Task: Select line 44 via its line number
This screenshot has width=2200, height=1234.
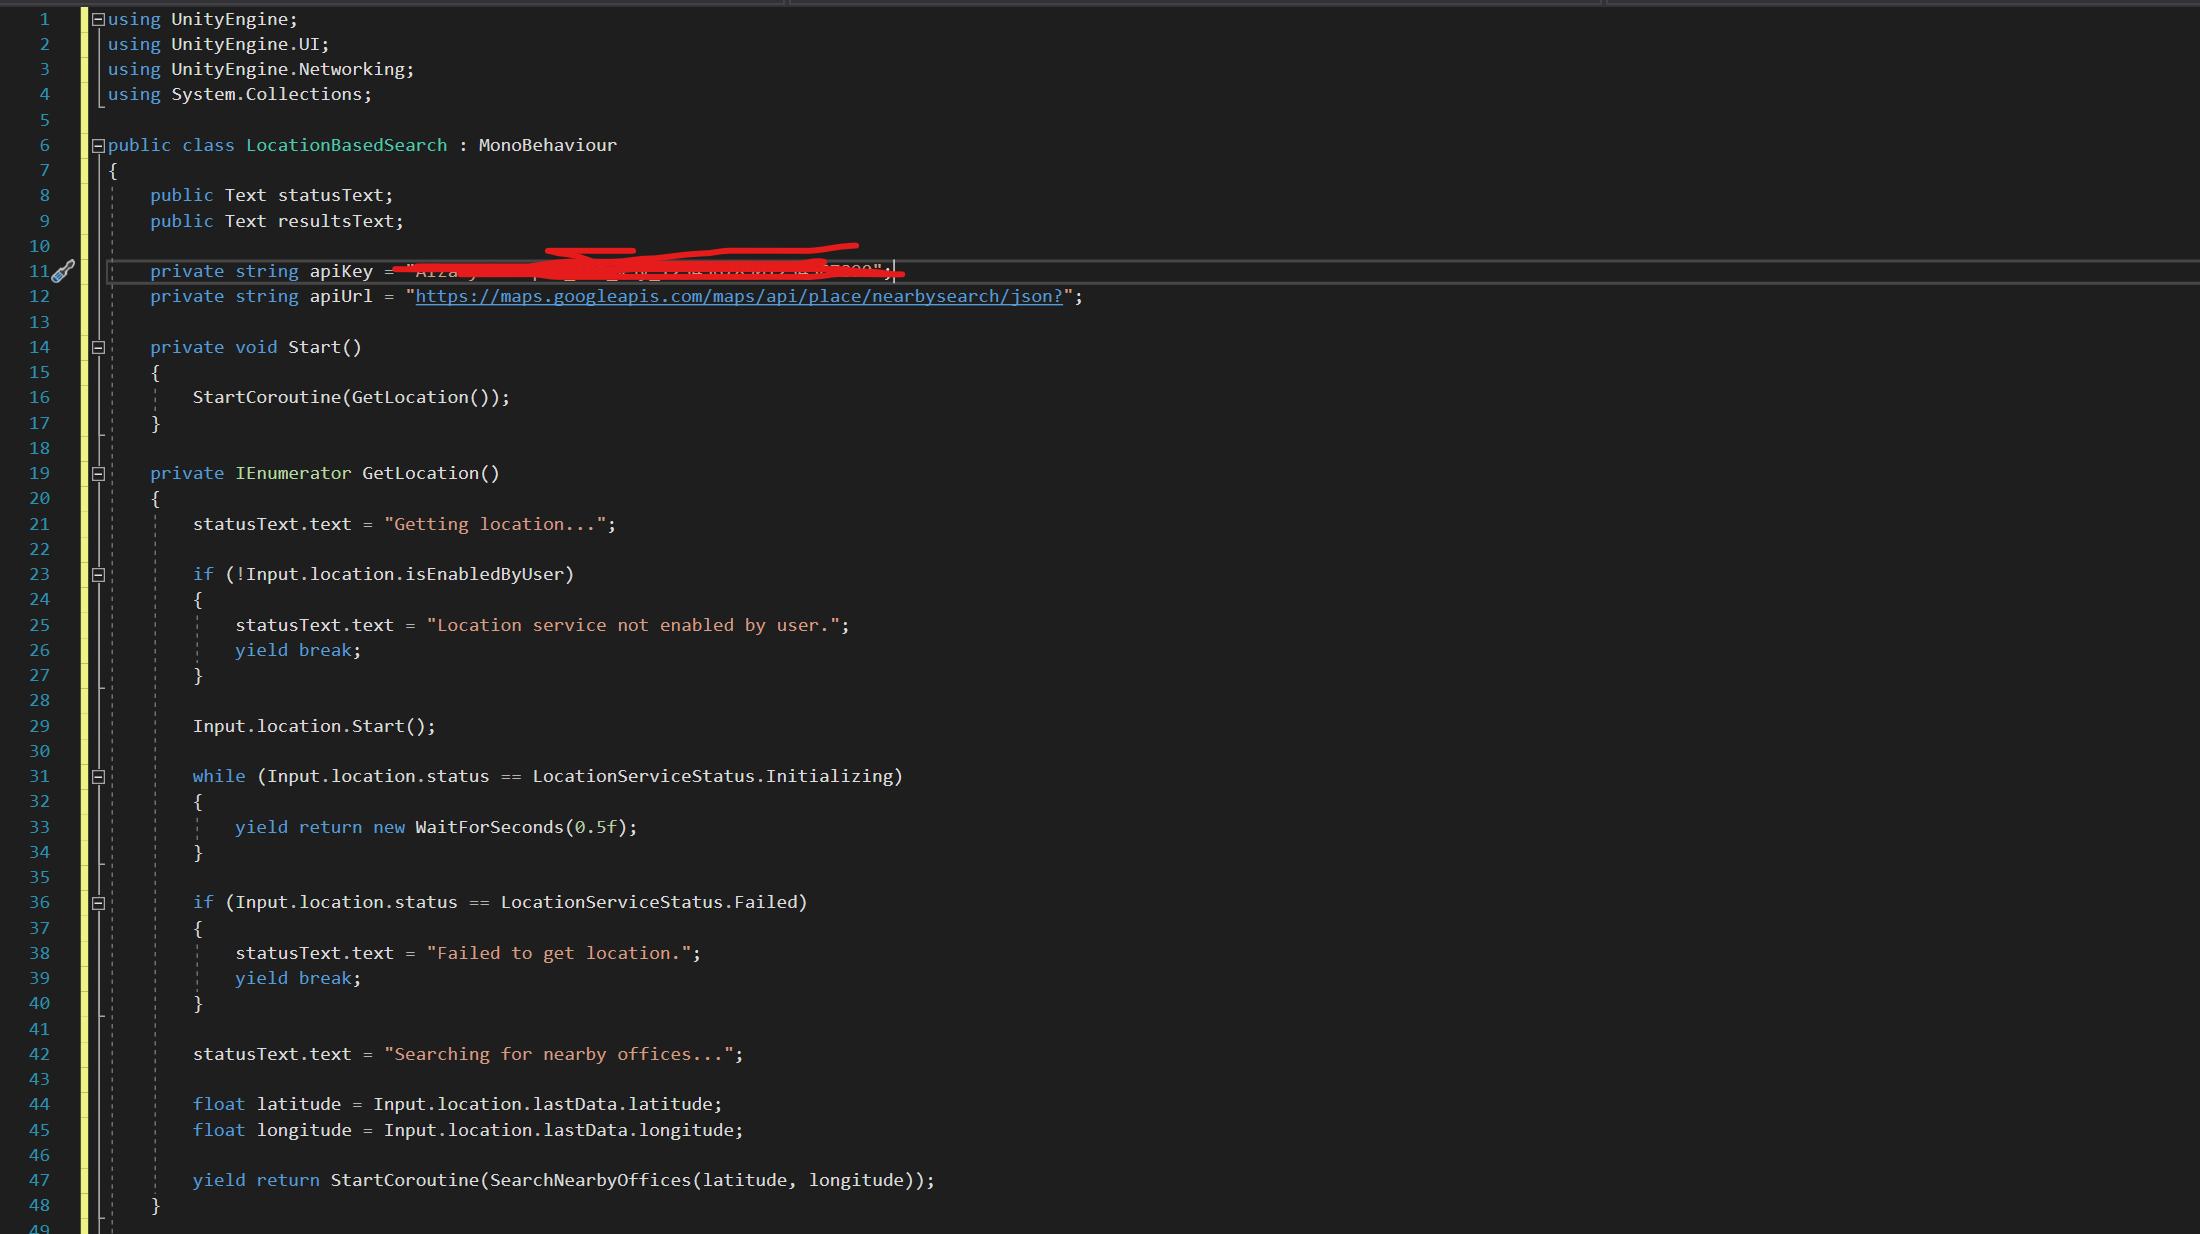Action: [39, 1104]
